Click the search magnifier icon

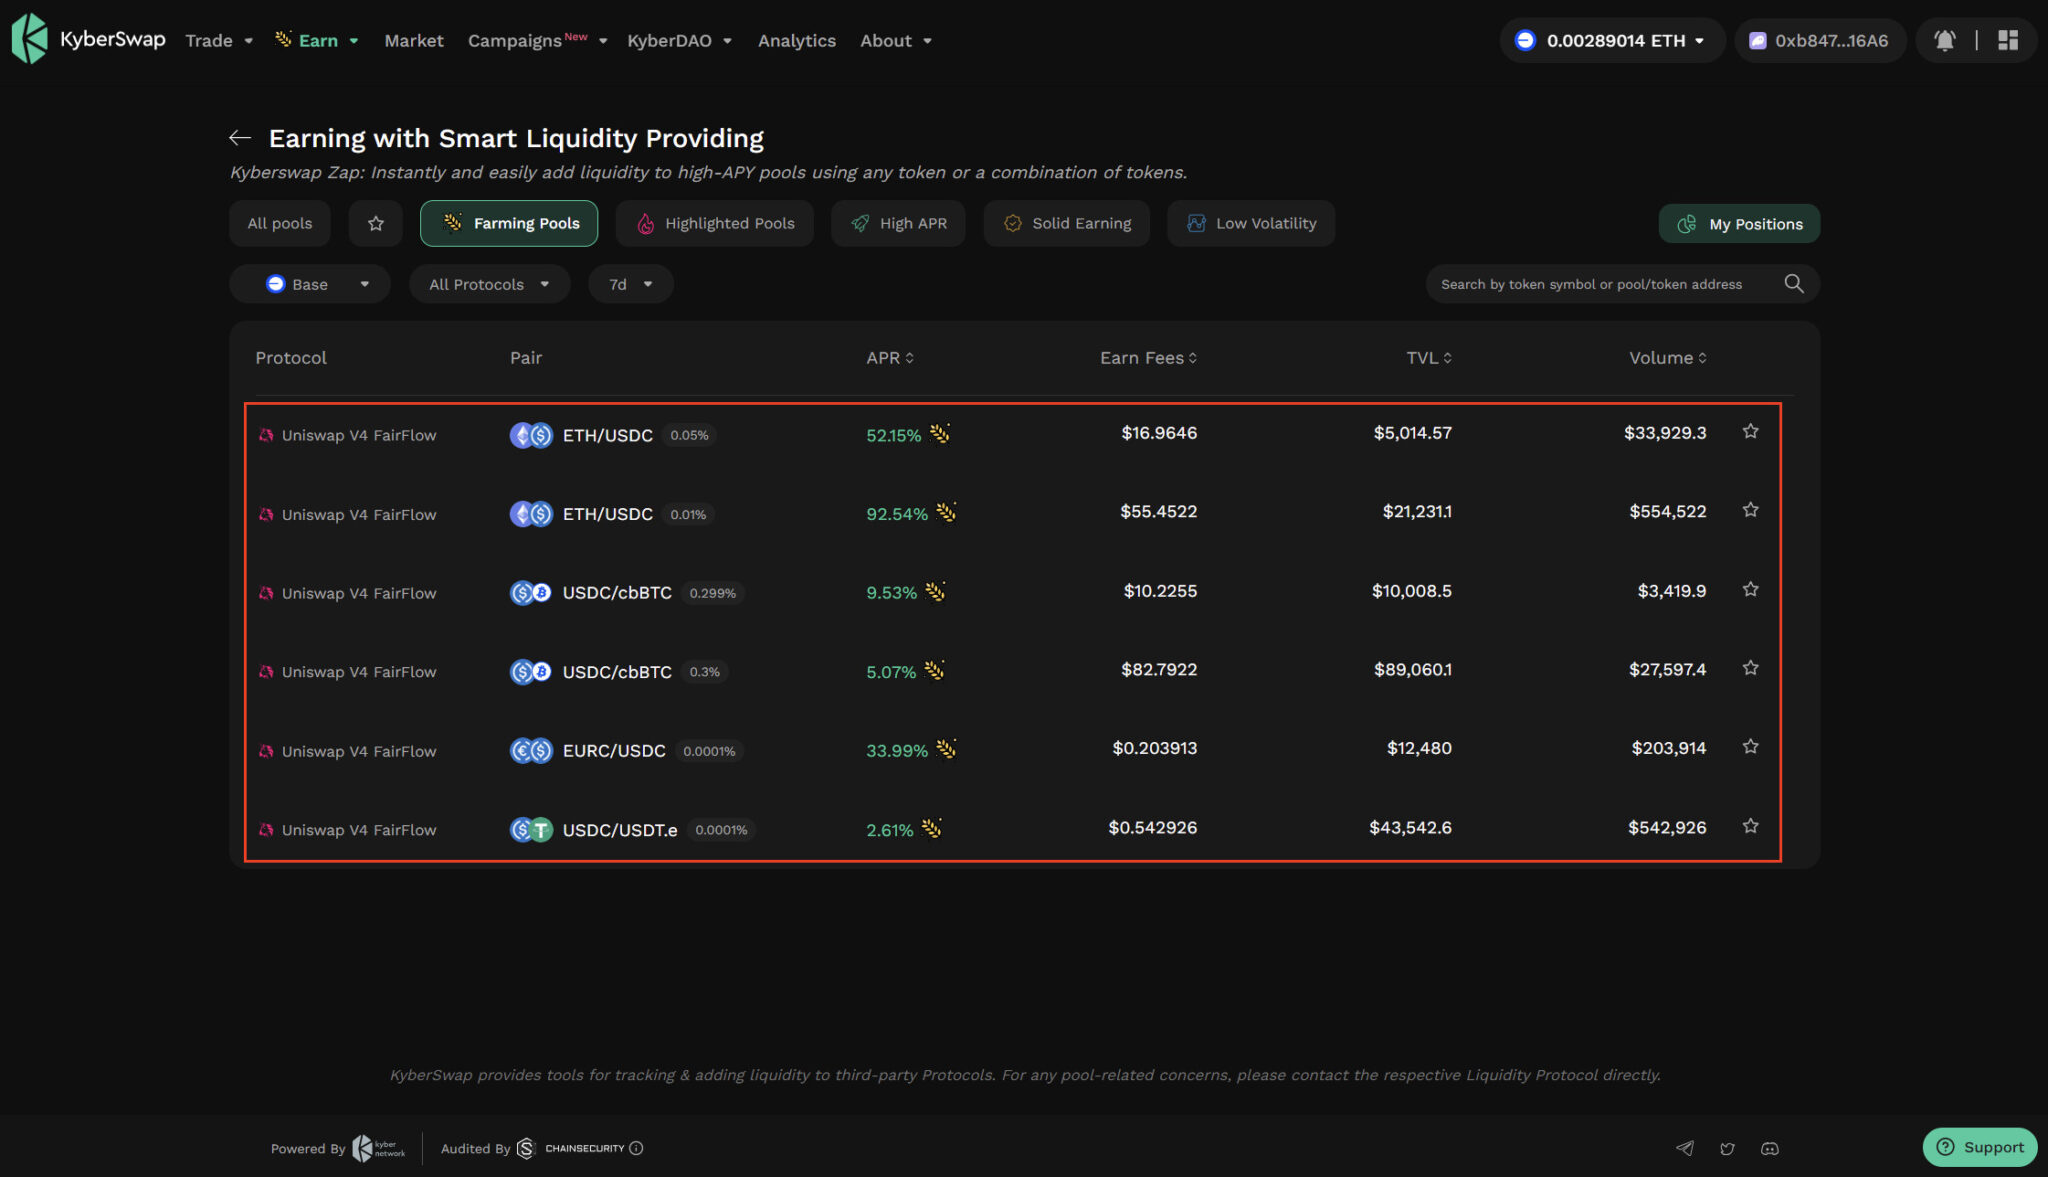click(x=1793, y=284)
